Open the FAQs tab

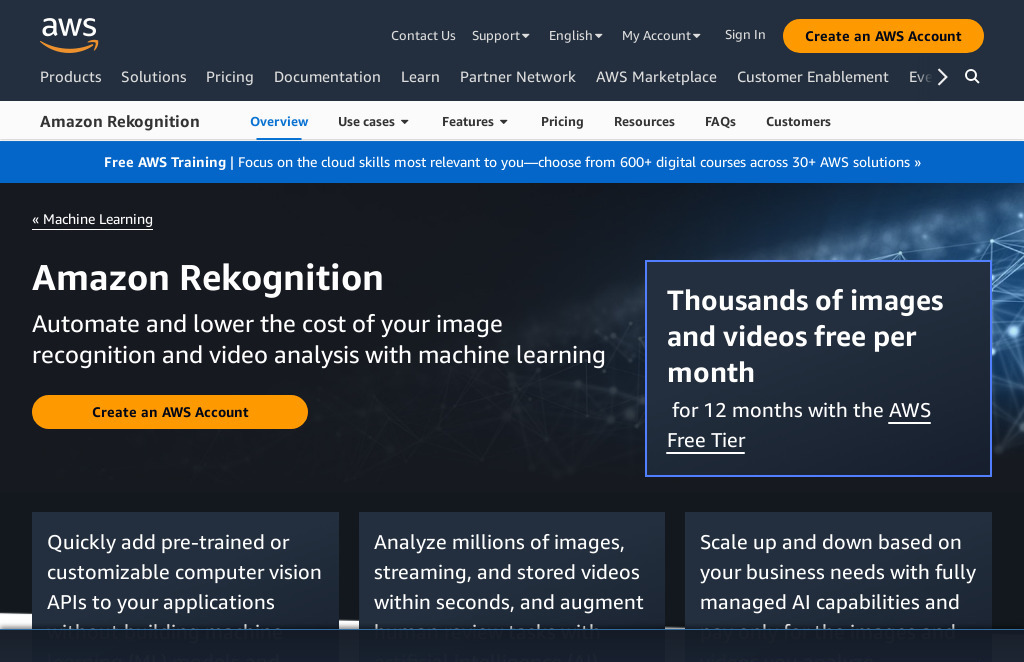(x=720, y=121)
